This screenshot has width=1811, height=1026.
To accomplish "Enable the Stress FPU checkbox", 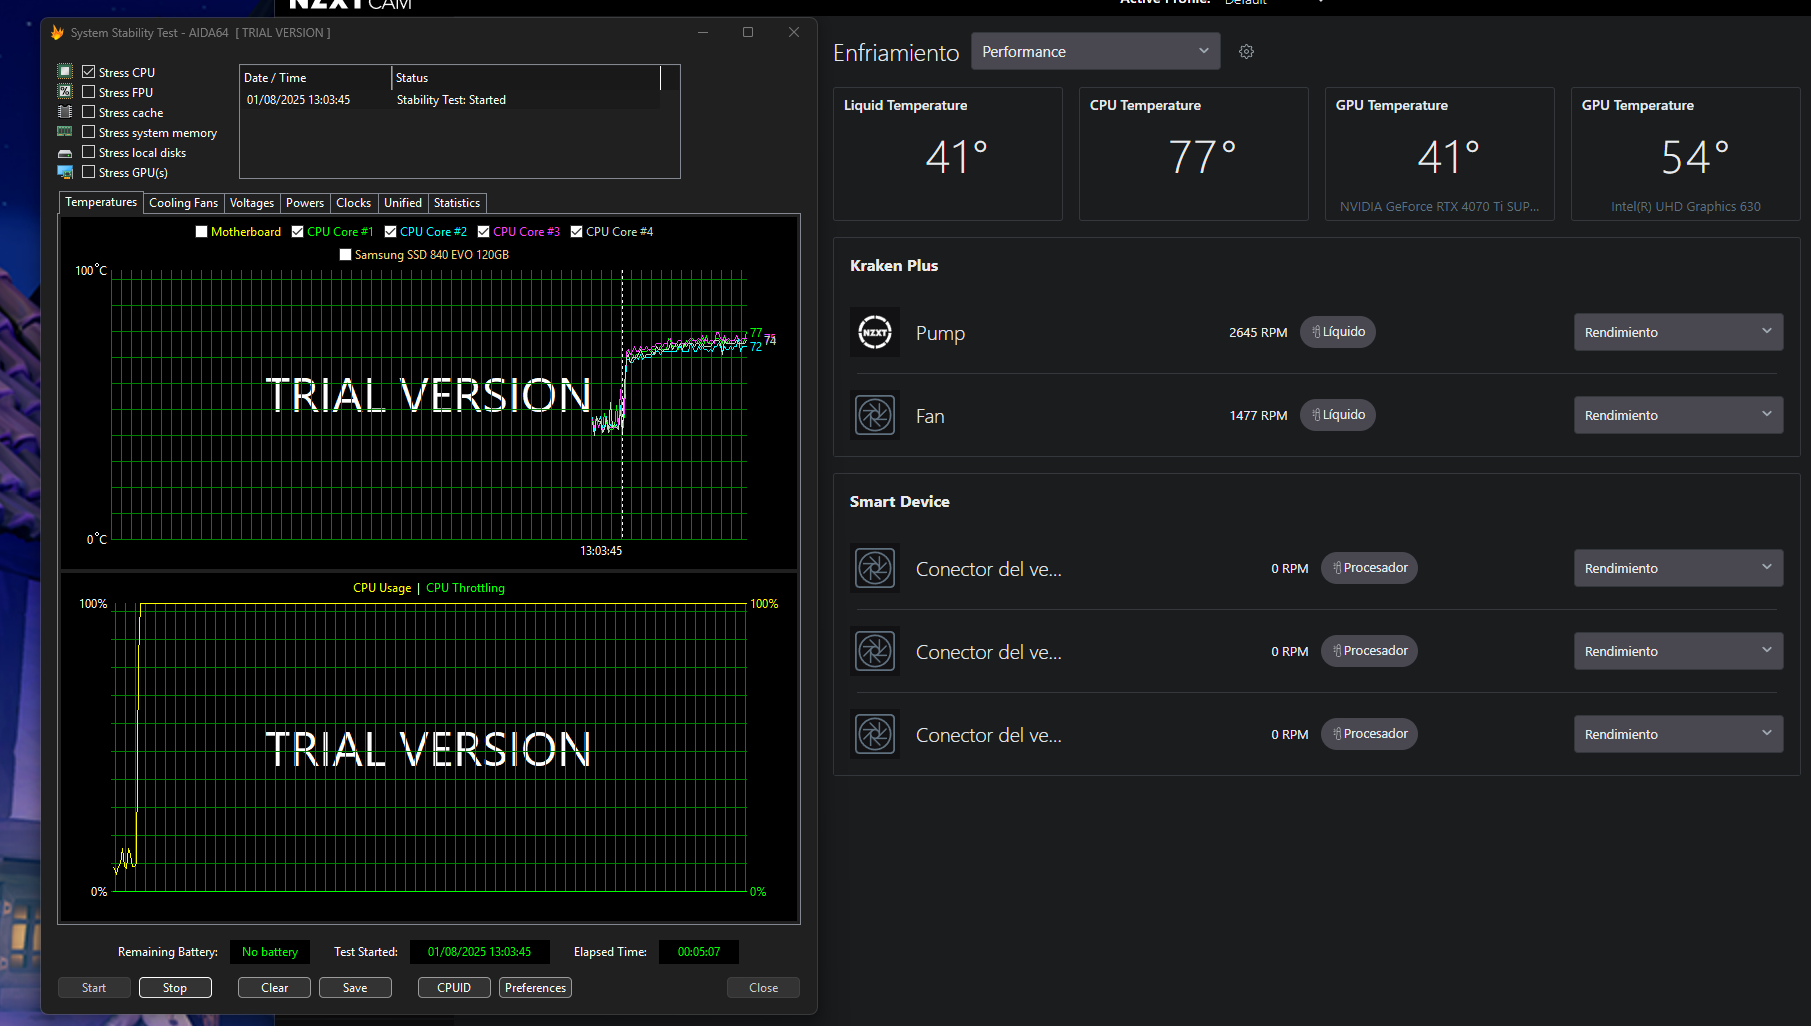I will (x=89, y=92).
